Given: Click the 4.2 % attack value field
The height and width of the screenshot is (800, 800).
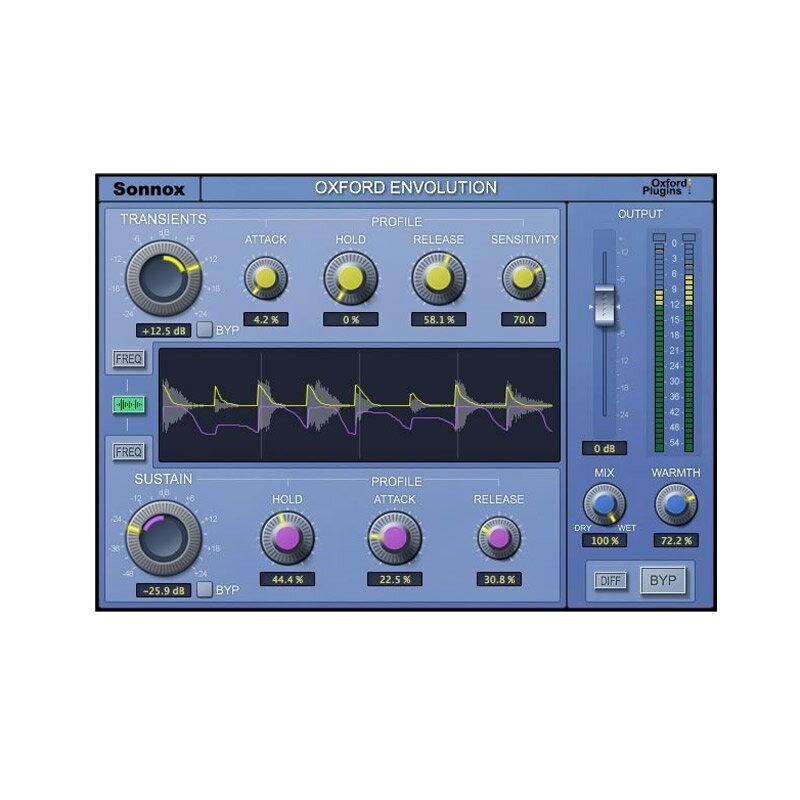Looking at the screenshot, I should click(266, 319).
